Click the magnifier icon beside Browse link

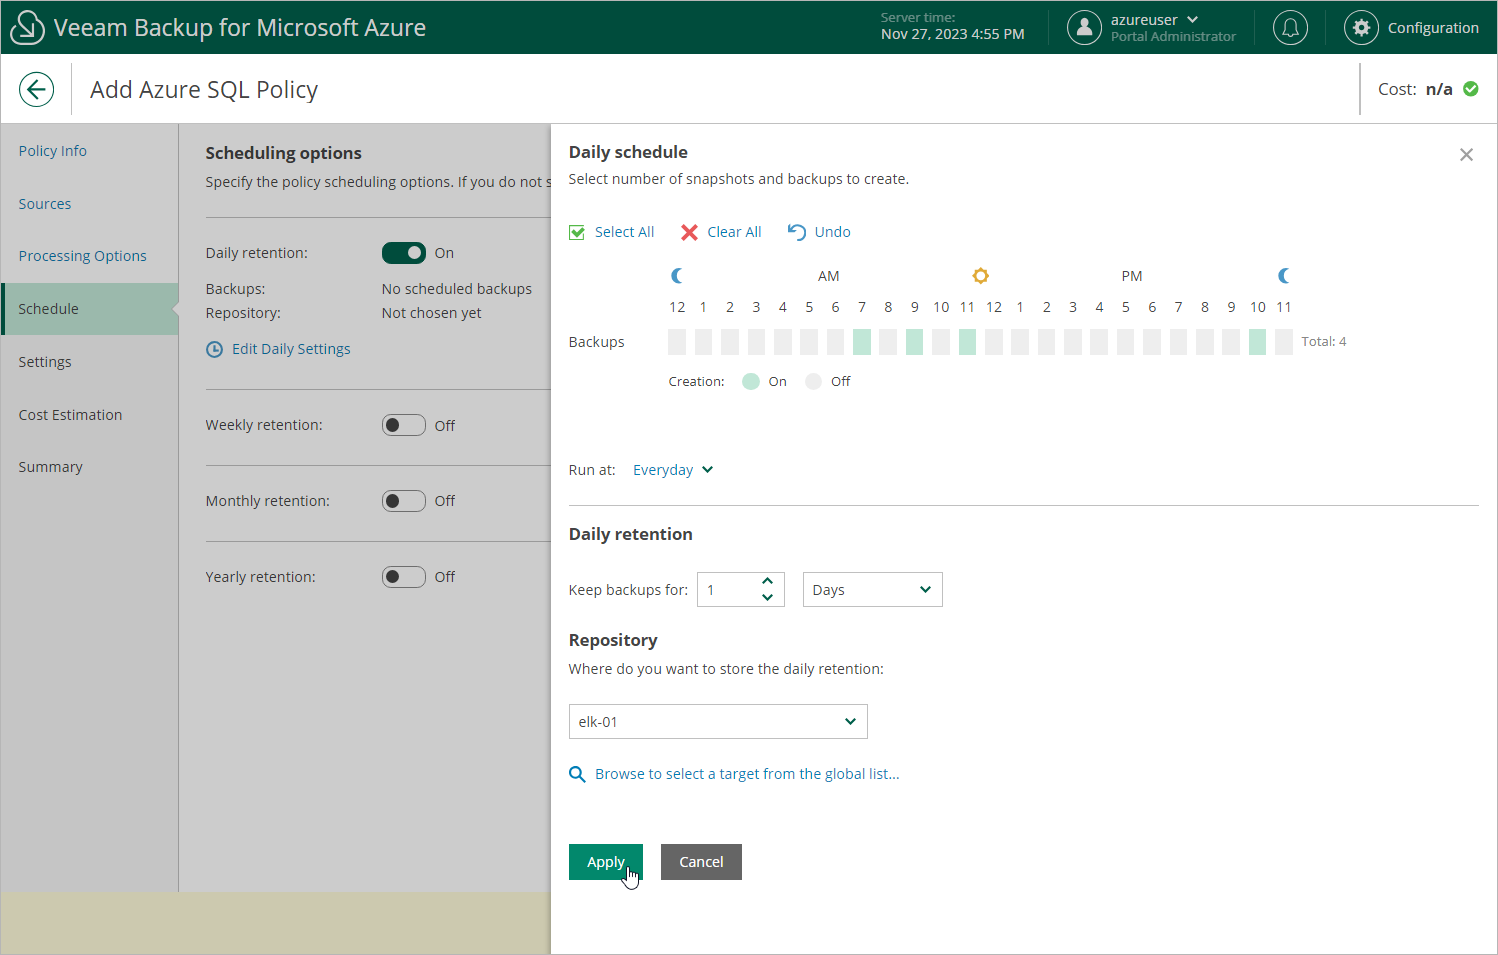click(577, 774)
